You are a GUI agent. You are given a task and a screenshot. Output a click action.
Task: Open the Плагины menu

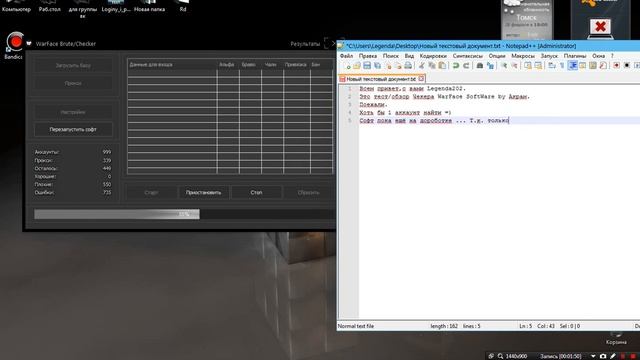(x=575, y=56)
